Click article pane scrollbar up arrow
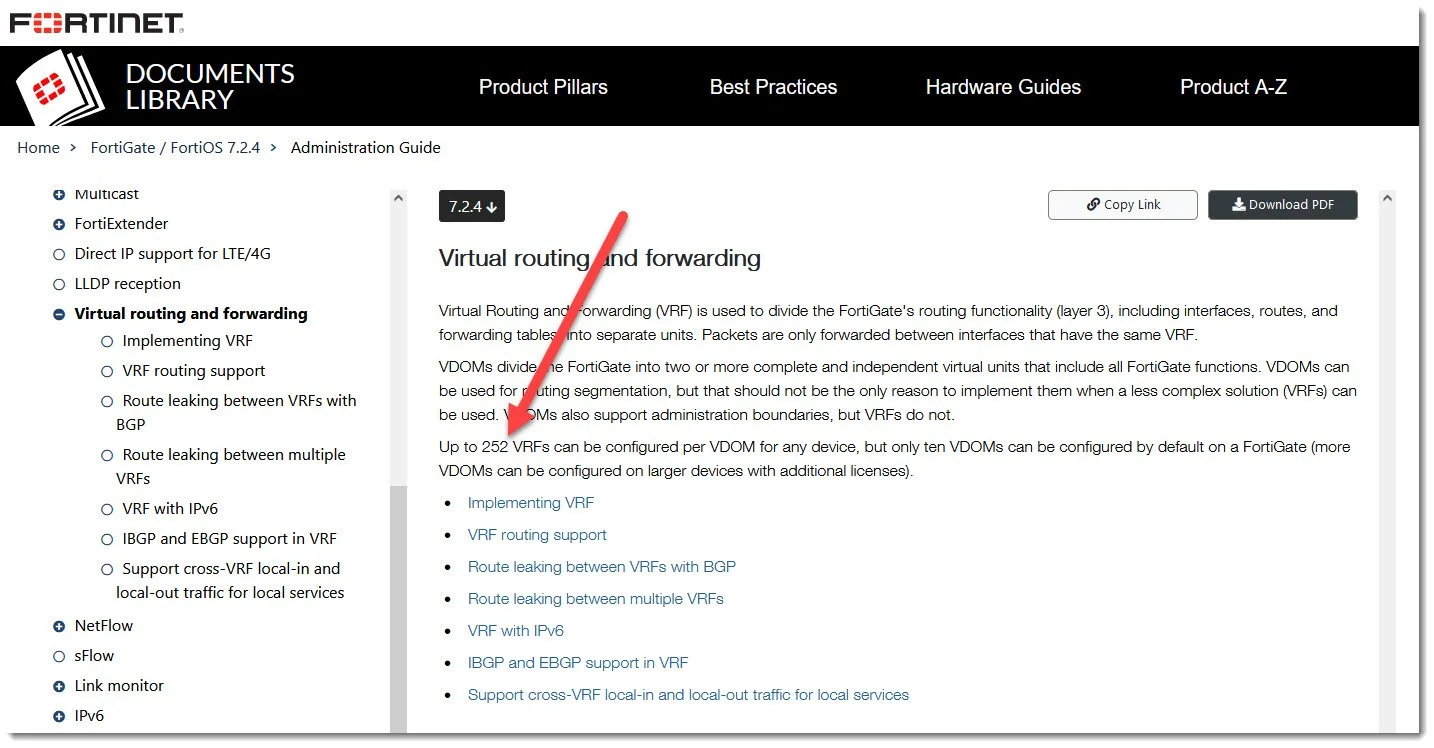This screenshot has height=748, width=1434. point(1387,199)
